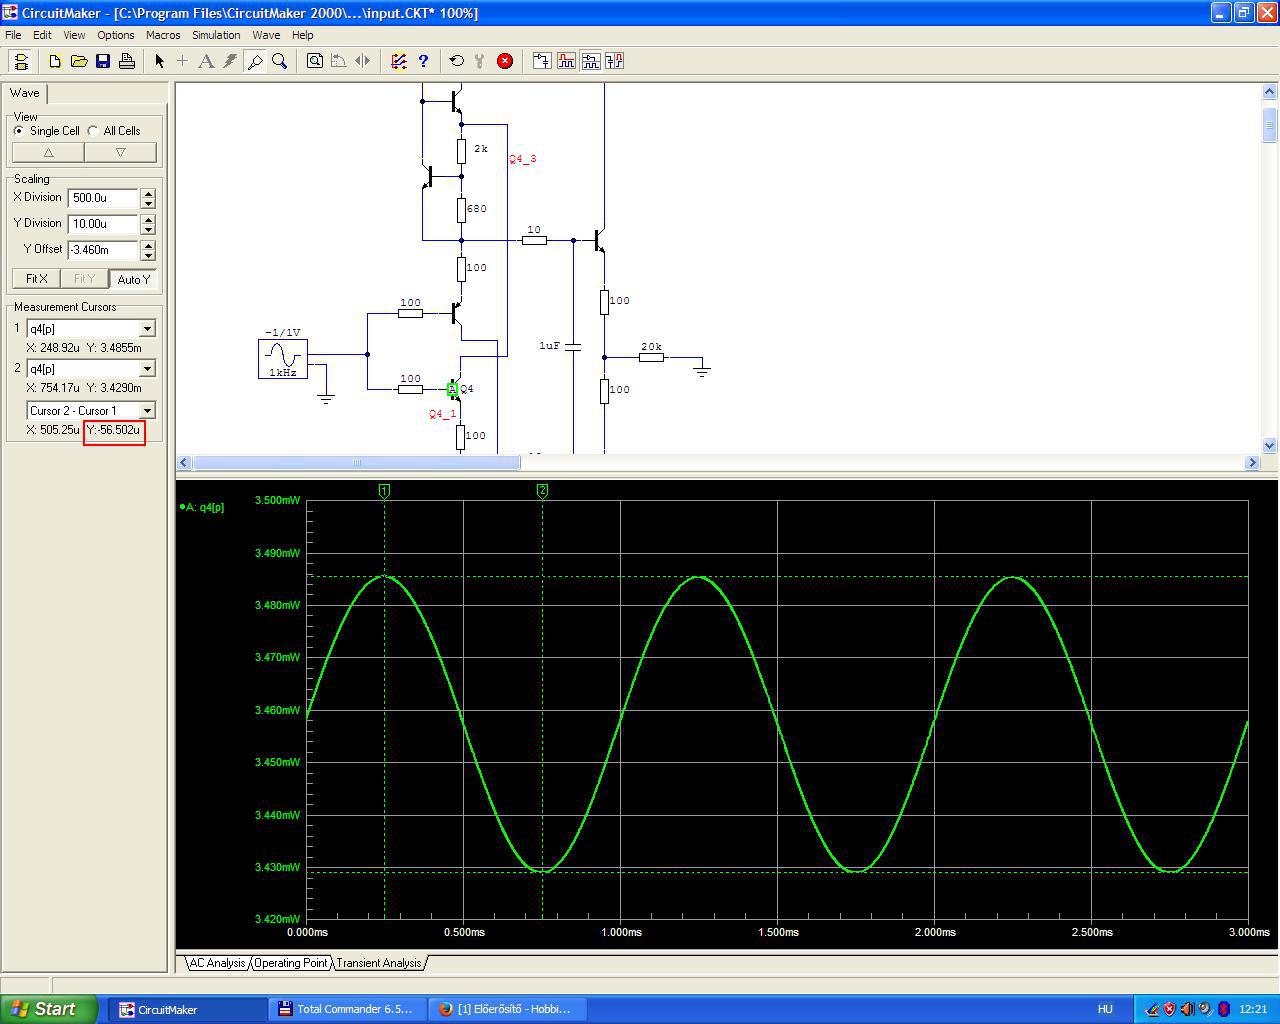Click the Fit X button
Viewport: 1280px width, 1024px height.
coord(37,279)
